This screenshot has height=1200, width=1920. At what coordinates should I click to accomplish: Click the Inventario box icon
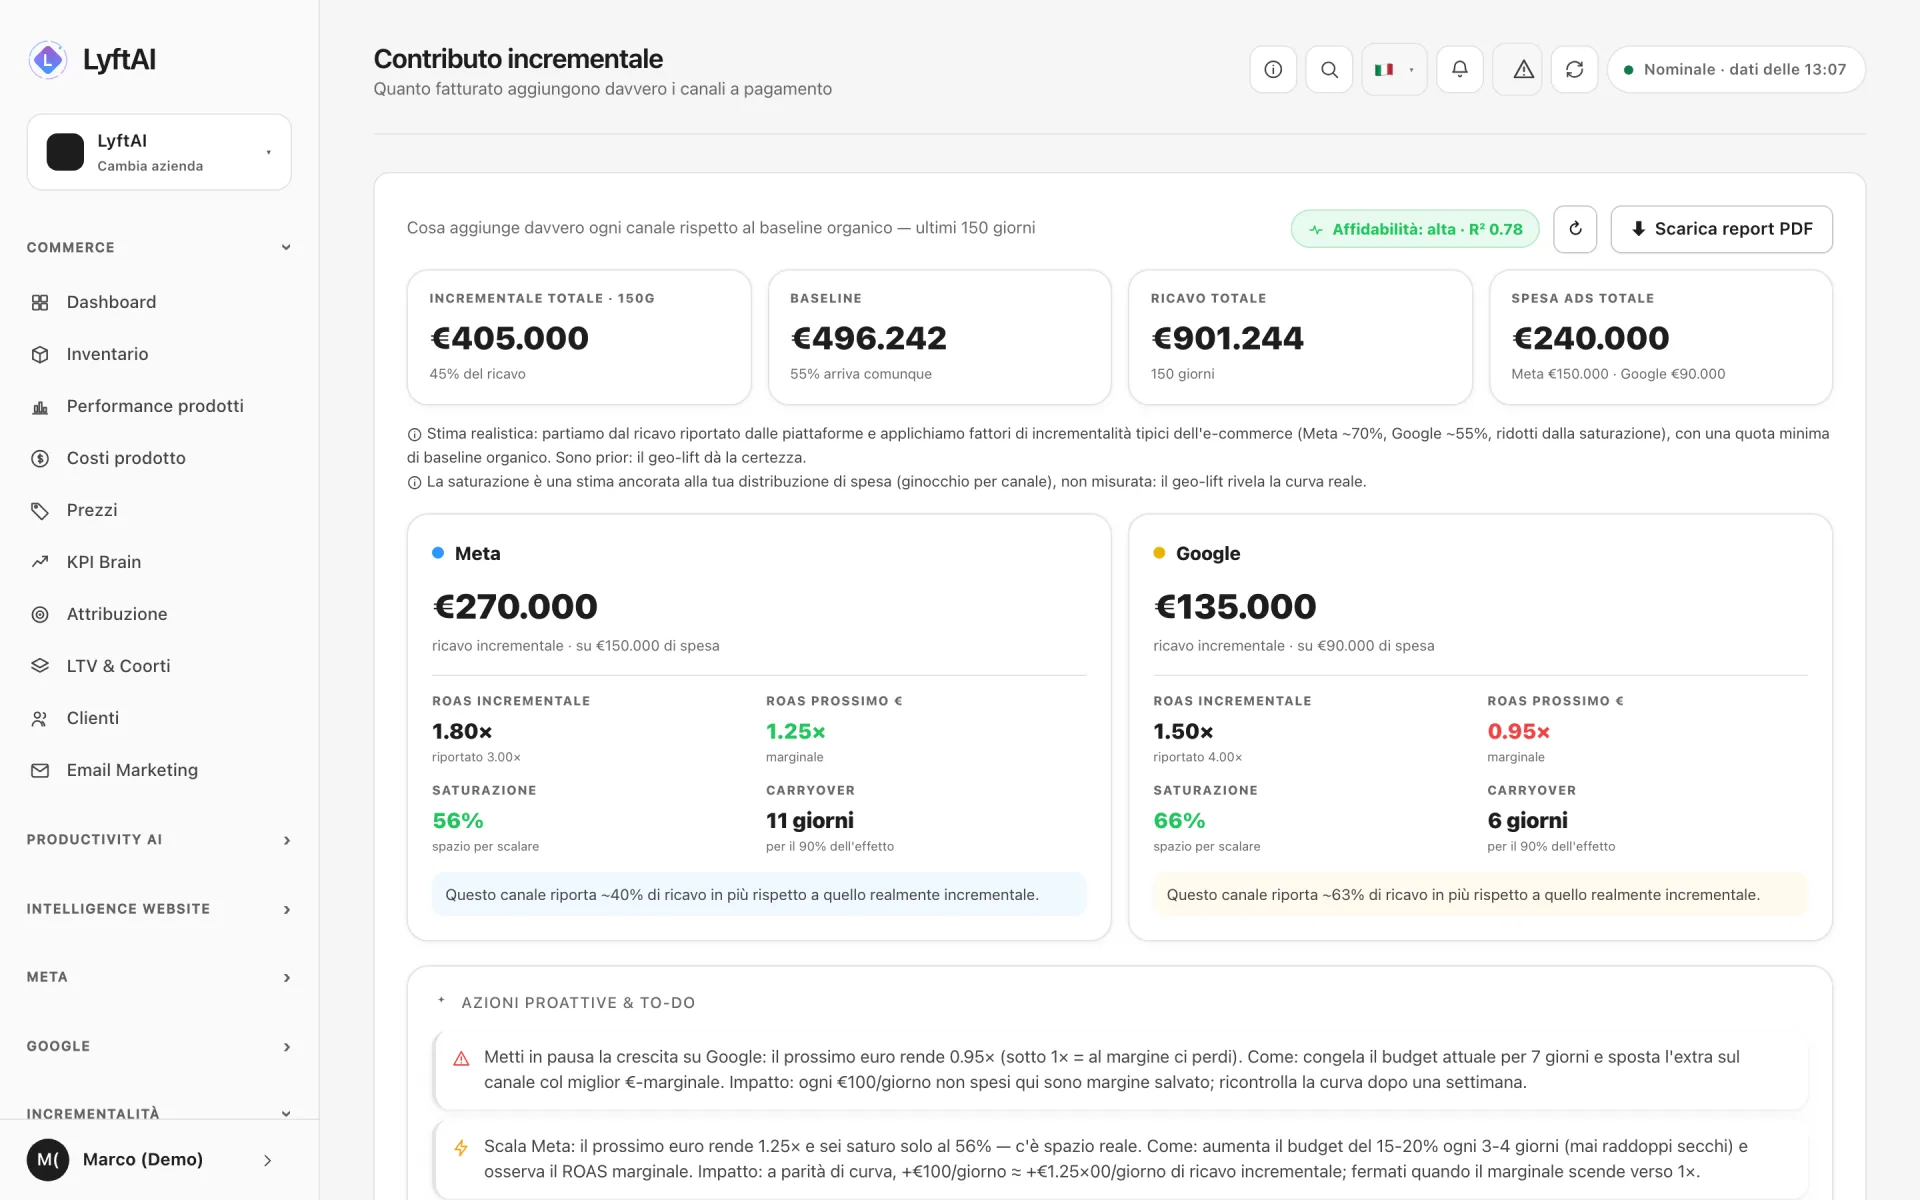point(40,354)
